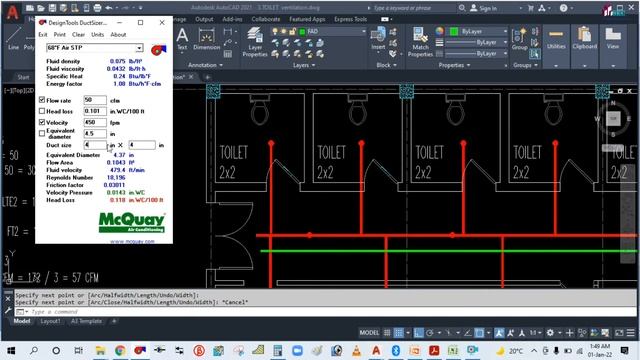640x360 pixels.
Task: Expand the Layers panel
Action: click(304, 65)
